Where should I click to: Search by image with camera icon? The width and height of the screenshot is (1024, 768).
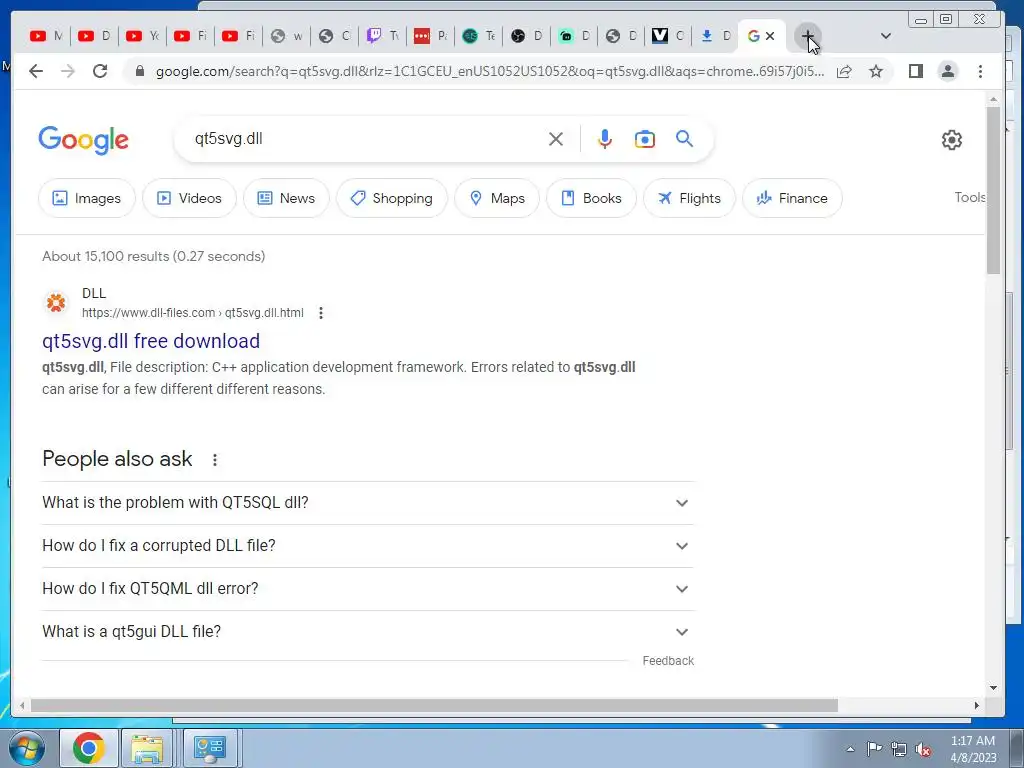645,139
